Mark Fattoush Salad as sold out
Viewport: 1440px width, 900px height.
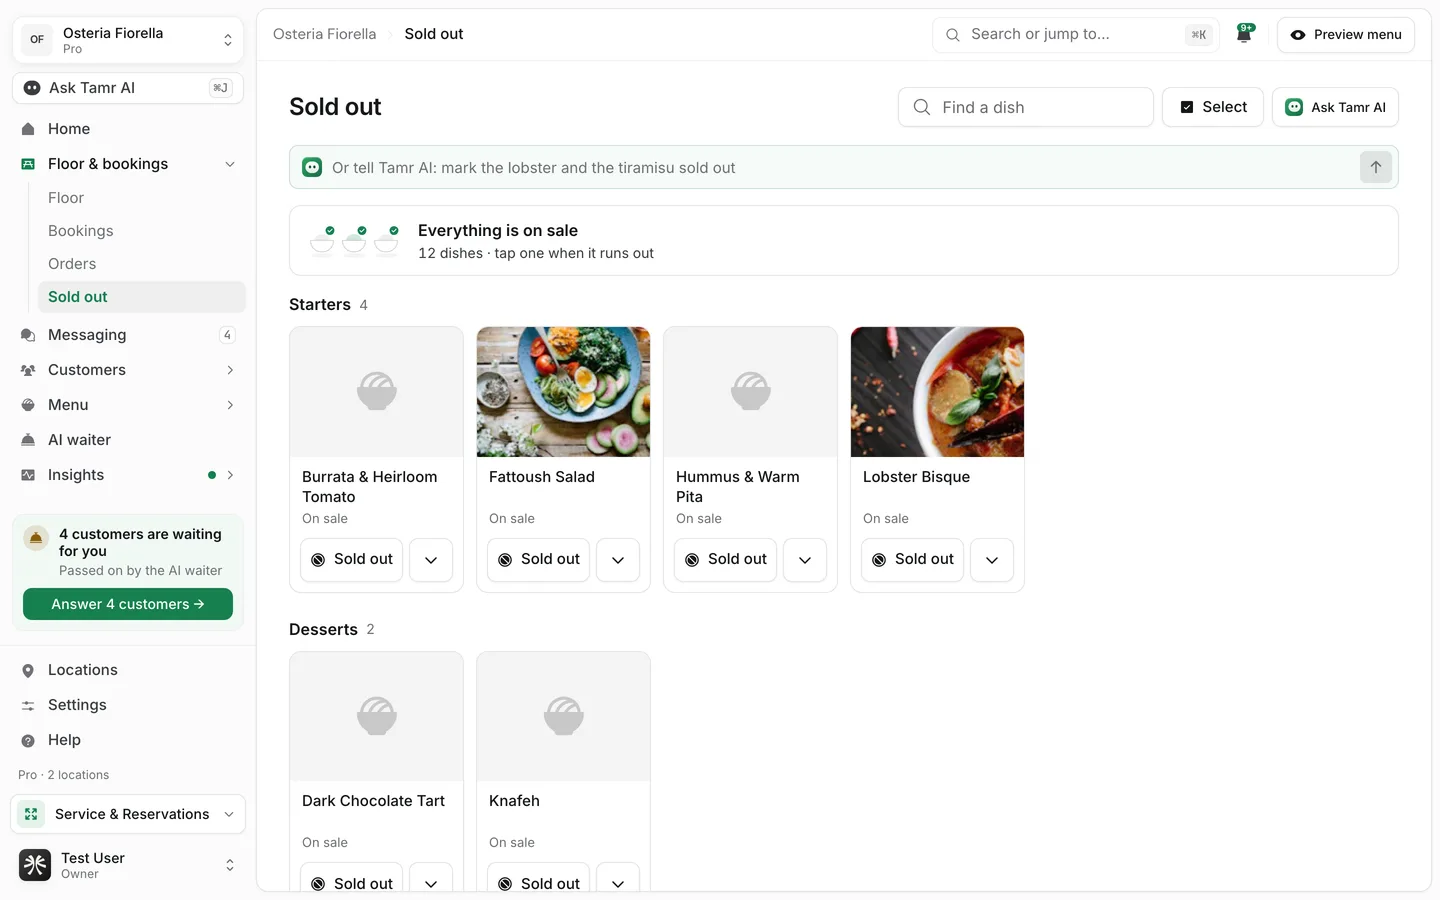(538, 560)
